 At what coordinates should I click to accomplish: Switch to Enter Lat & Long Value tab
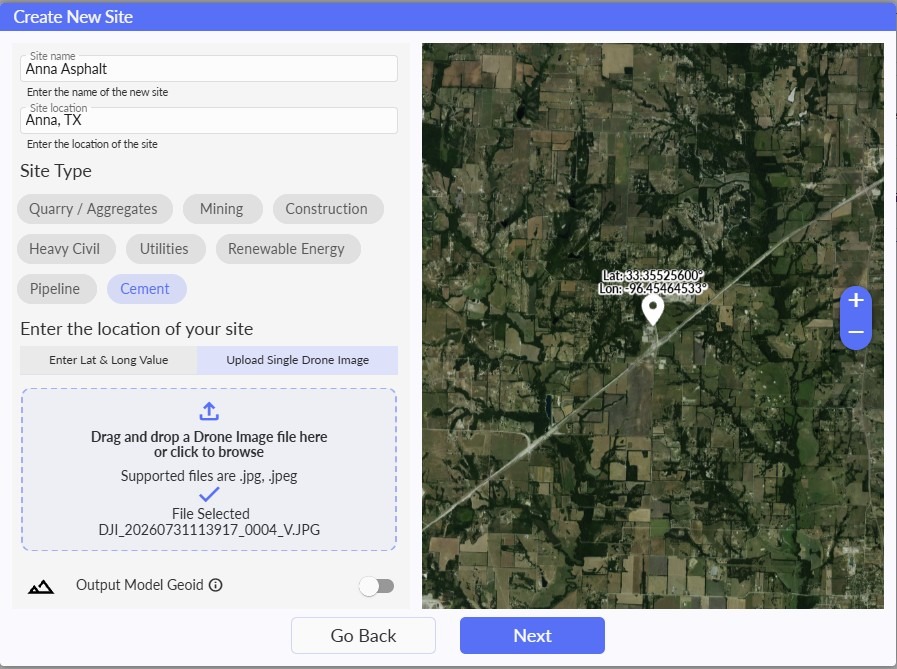[x=109, y=360]
